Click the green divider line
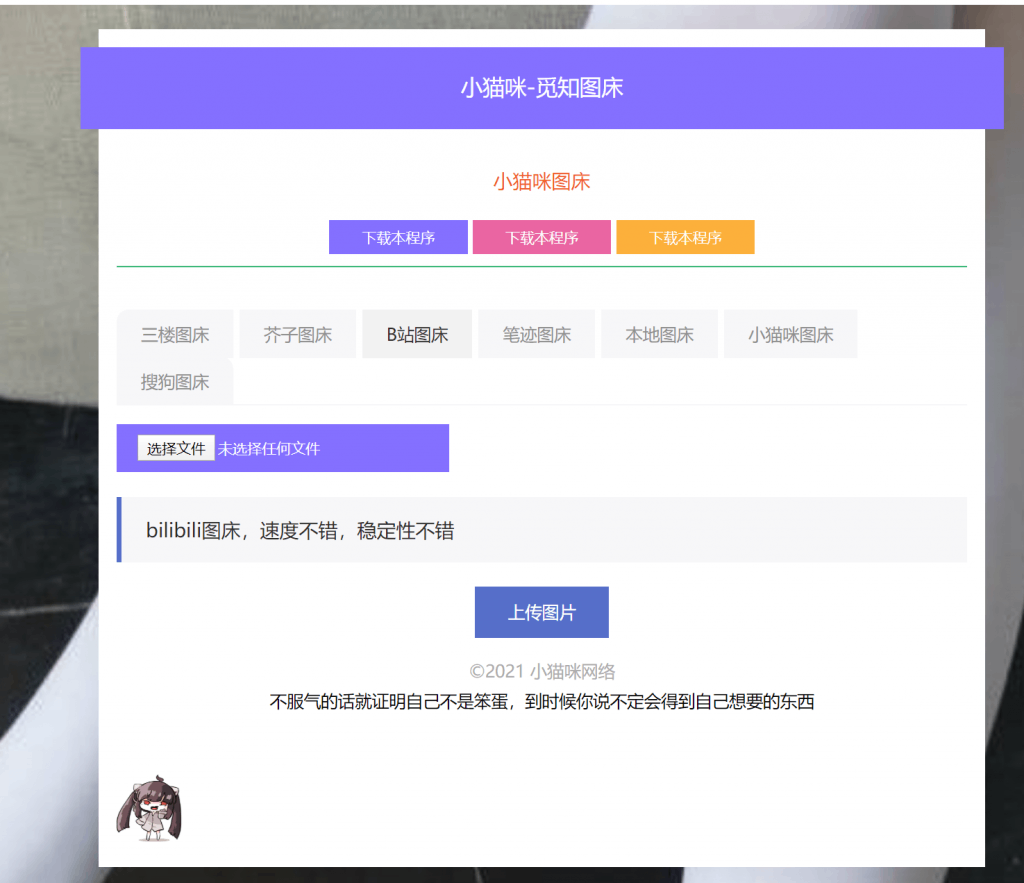 pos(541,266)
